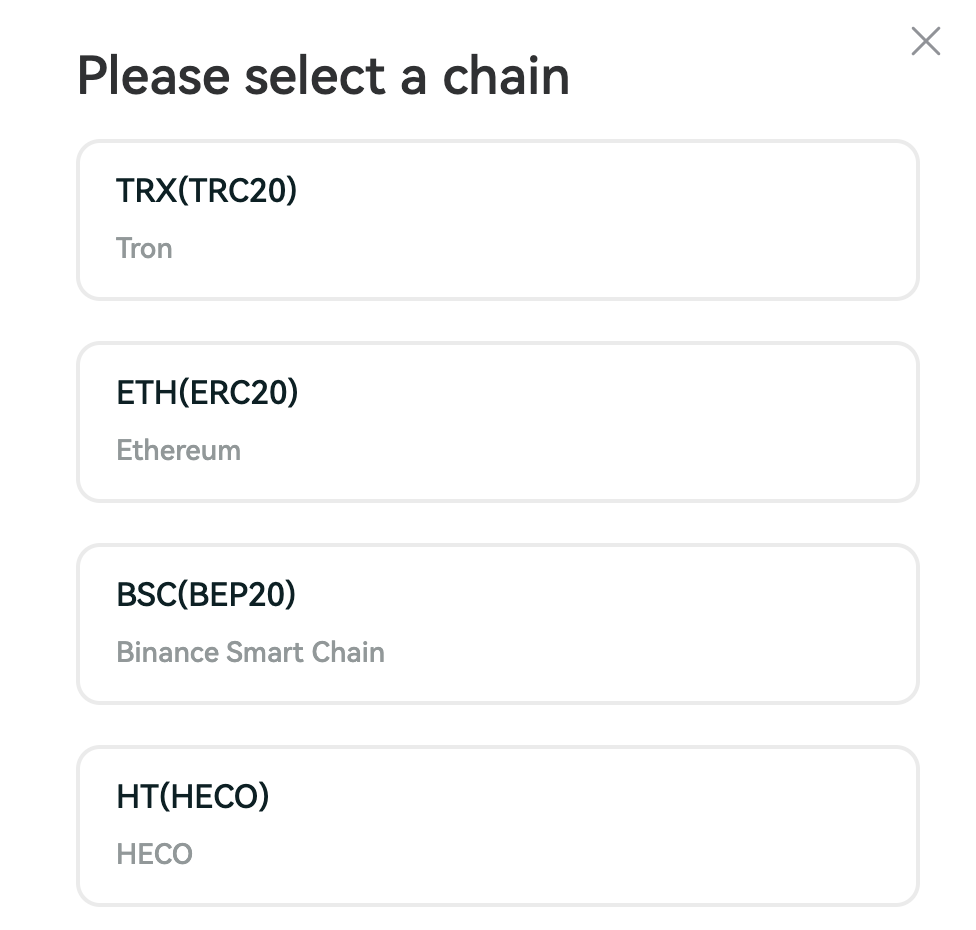Pick the BSC(BEP20) chain option
Image resolution: width=976 pixels, height=930 pixels.
[x=497, y=624]
